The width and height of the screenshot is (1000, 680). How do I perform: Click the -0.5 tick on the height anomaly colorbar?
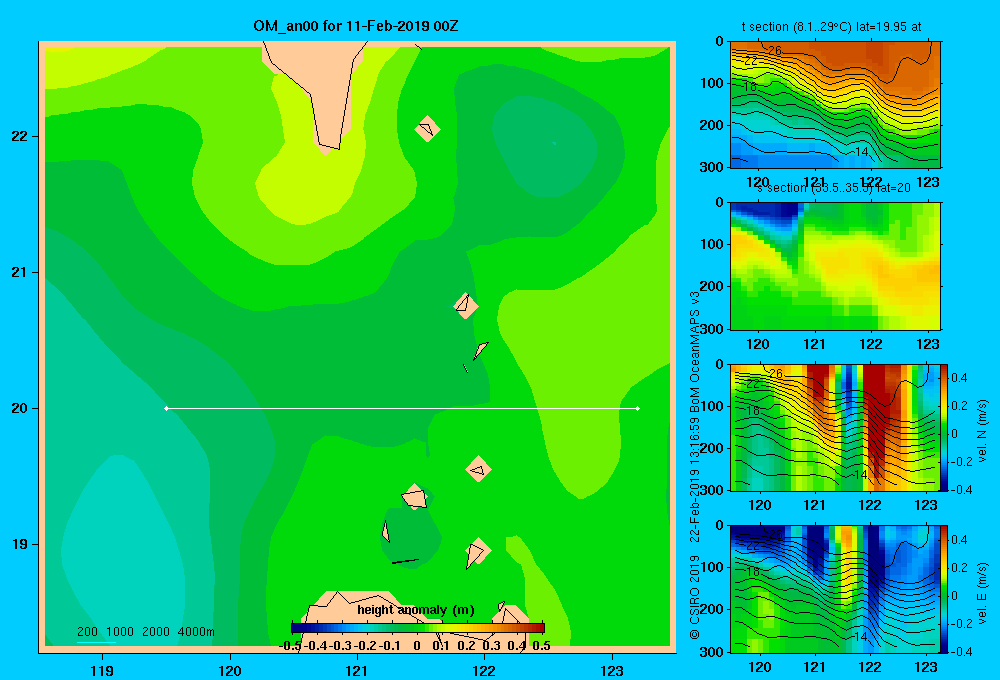[290, 646]
